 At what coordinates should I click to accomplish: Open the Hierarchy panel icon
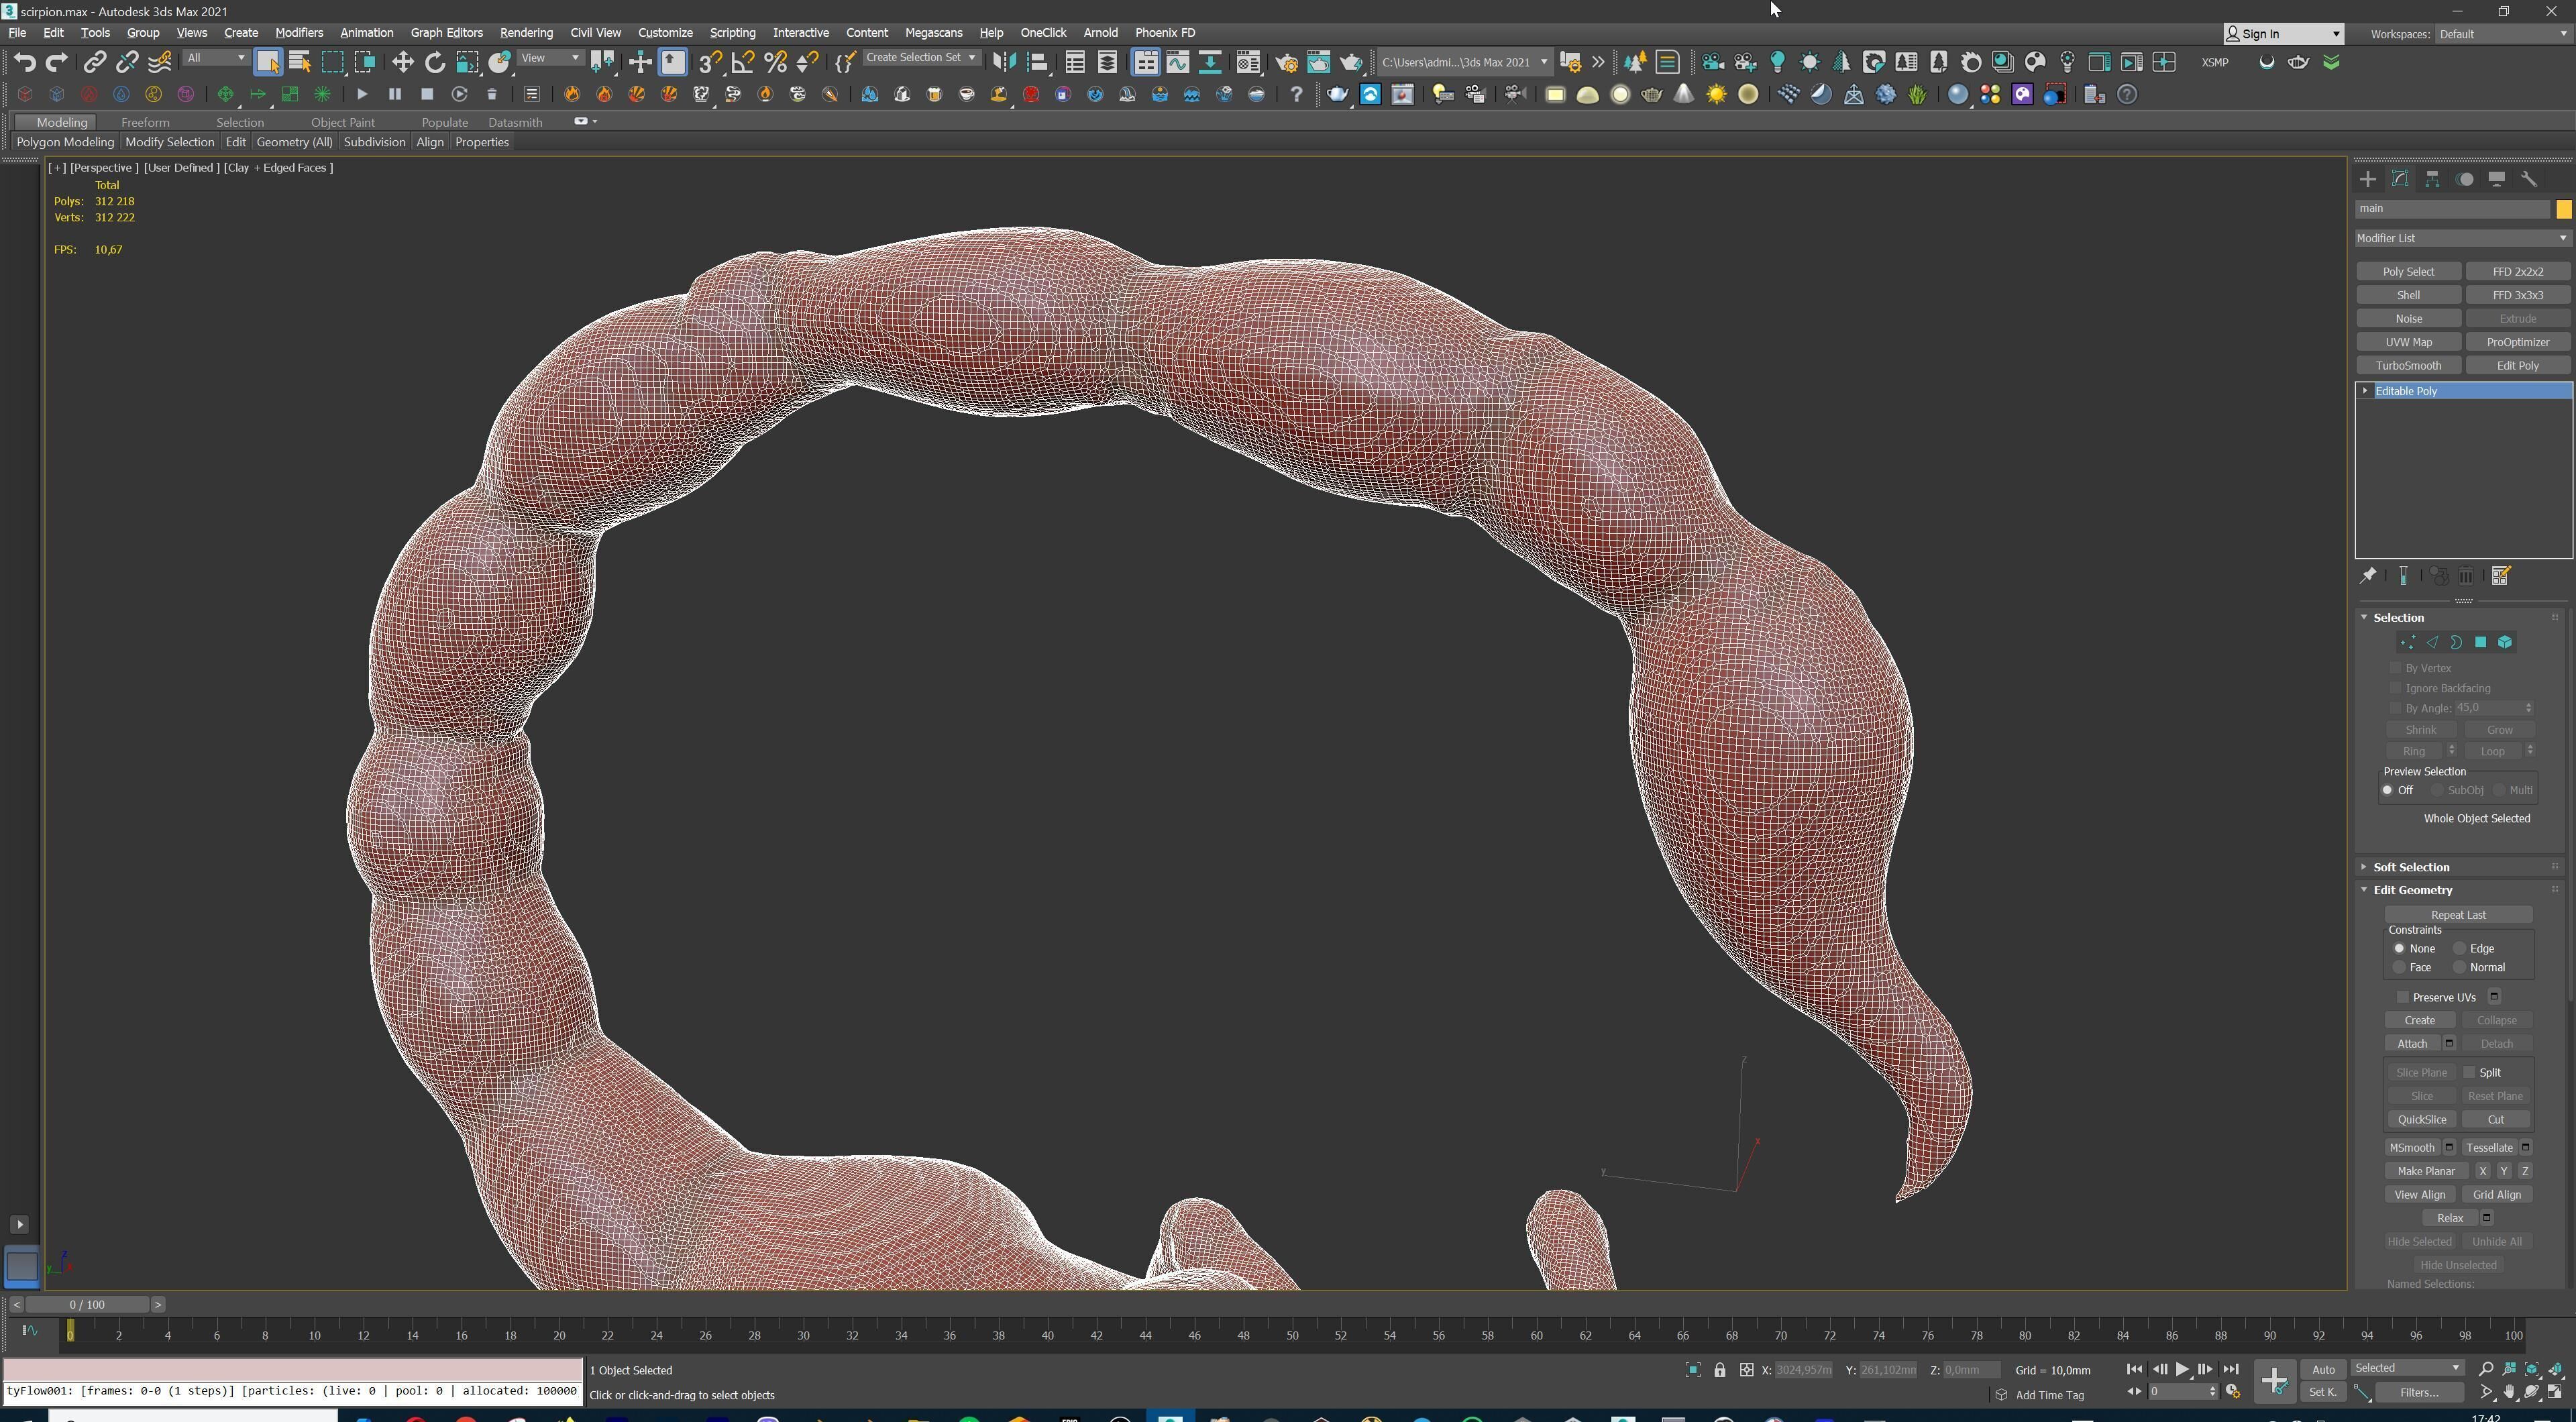click(2433, 179)
